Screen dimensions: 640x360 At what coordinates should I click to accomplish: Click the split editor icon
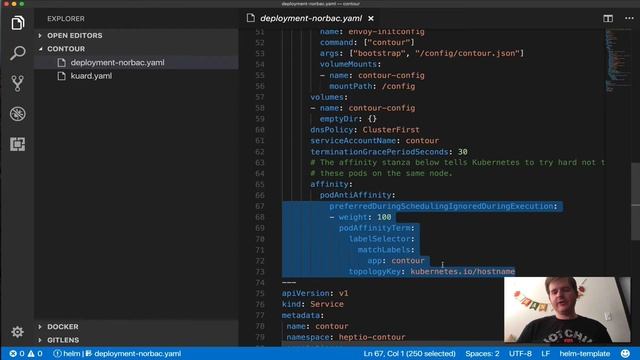pyautogui.click(x=608, y=19)
